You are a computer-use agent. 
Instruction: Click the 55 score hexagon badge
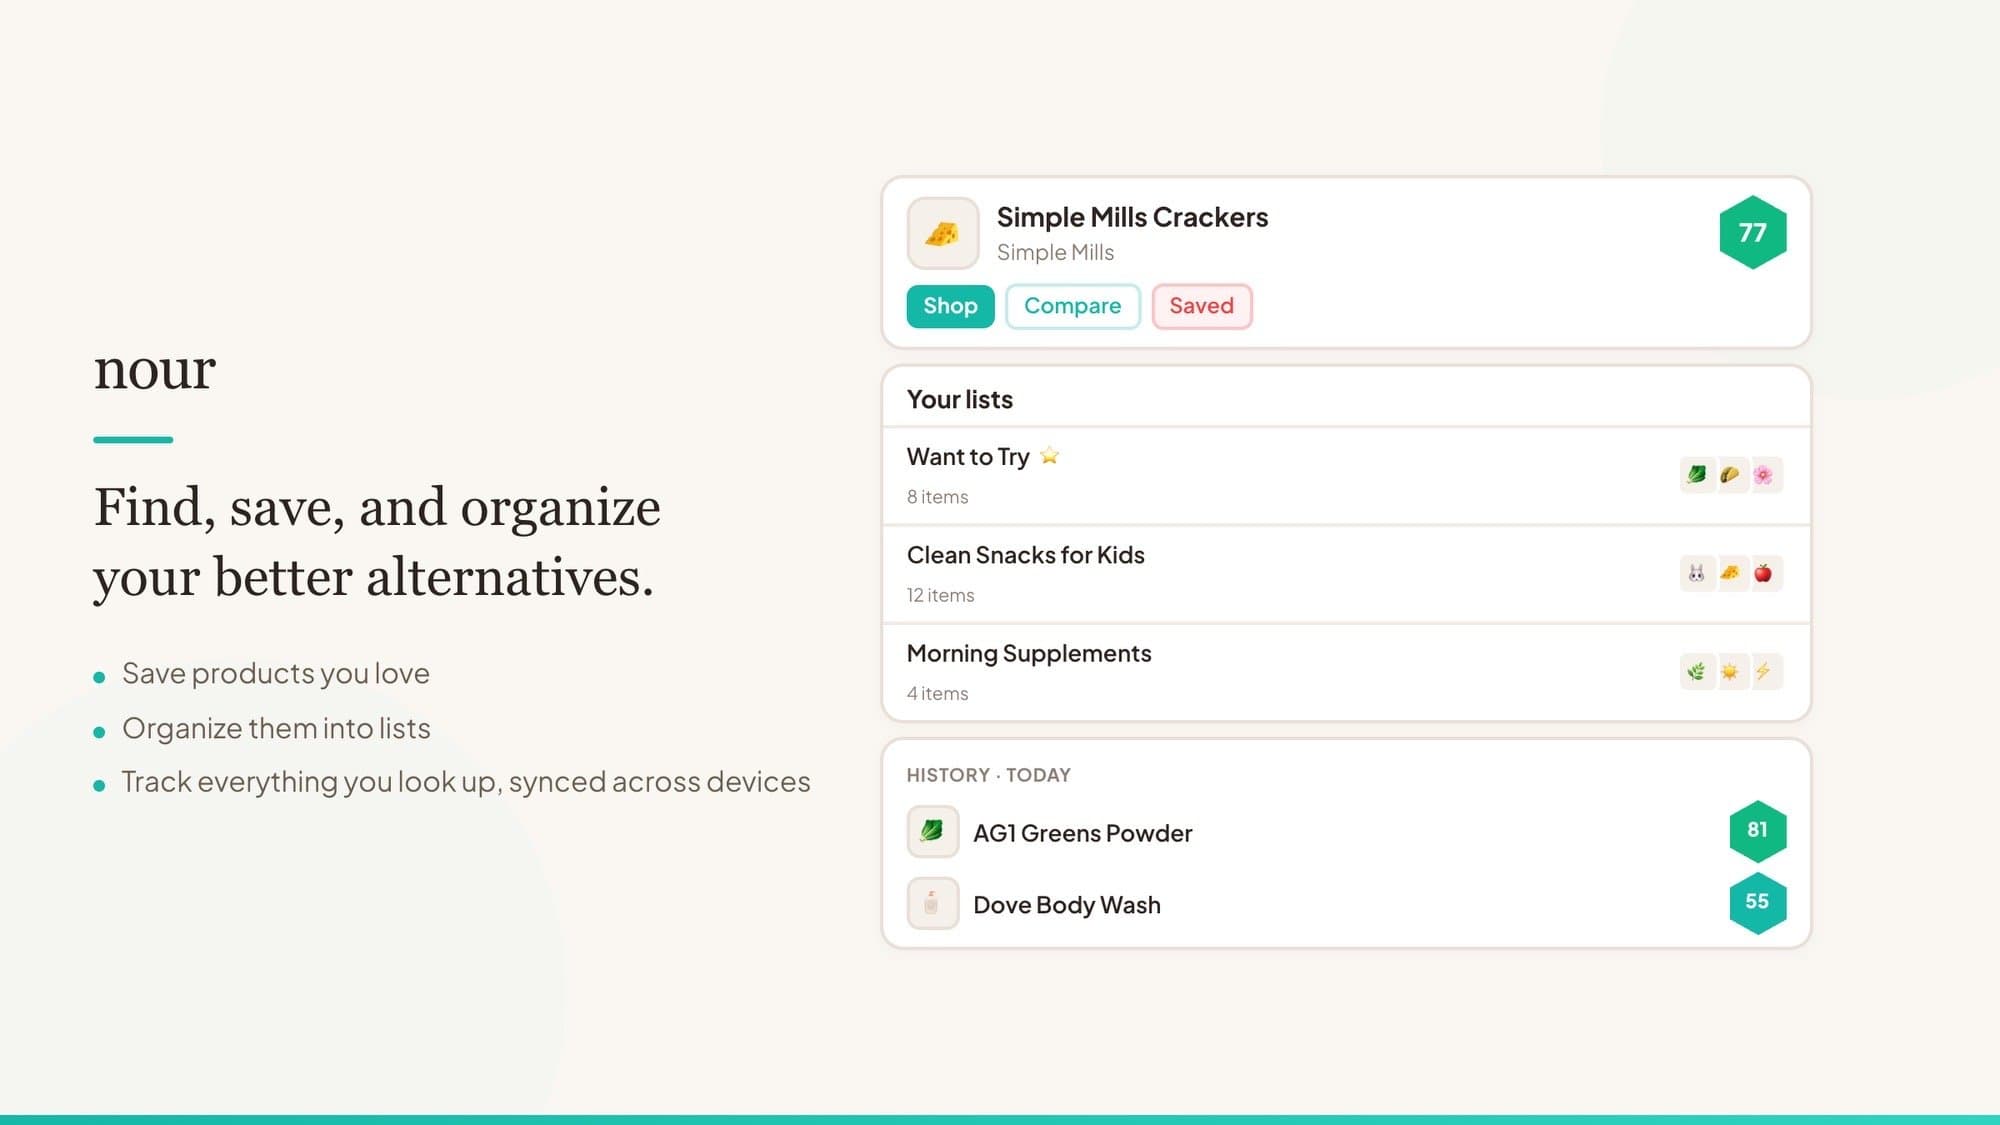point(1757,902)
